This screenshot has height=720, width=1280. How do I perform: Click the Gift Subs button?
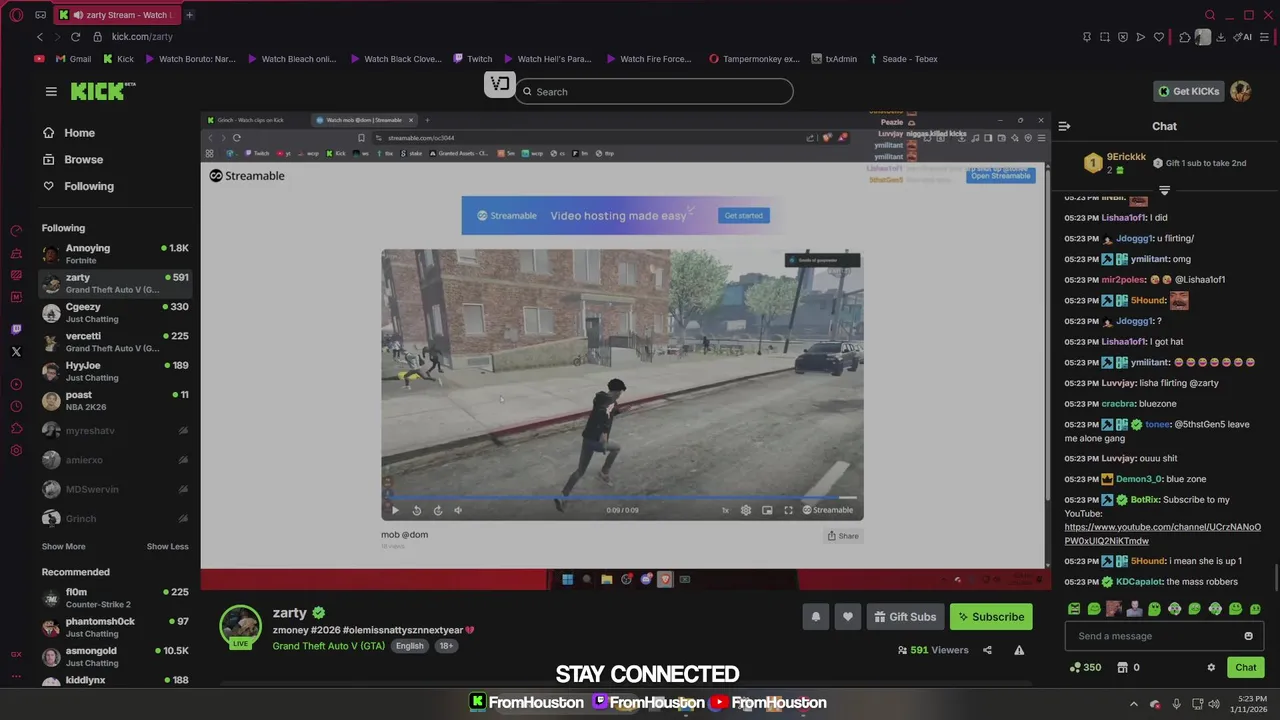tap(904, 617)
